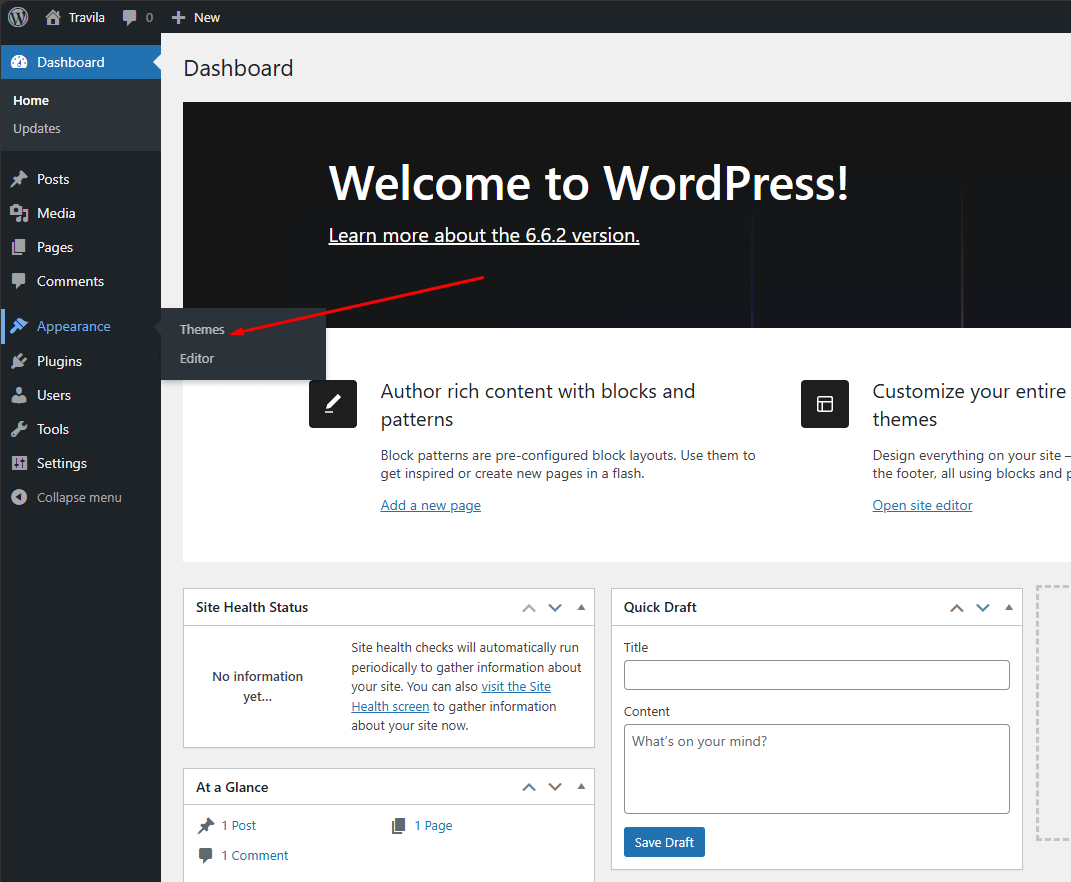Click the Settings sliders icon in sidebar
The height and width of the screenshot is (882, 1071).
click(19, 464)
